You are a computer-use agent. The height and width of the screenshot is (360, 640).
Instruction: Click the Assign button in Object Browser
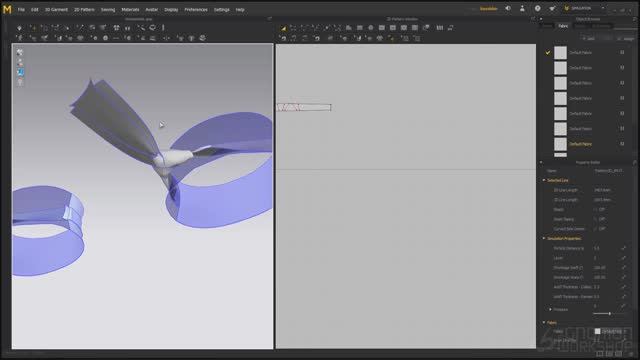point(627,38)
